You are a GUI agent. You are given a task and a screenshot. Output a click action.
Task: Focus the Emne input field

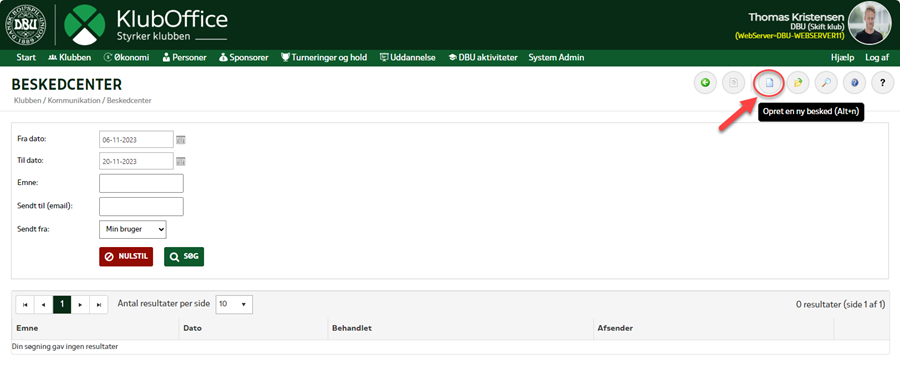pyautogui.click(x=141, y=183)
